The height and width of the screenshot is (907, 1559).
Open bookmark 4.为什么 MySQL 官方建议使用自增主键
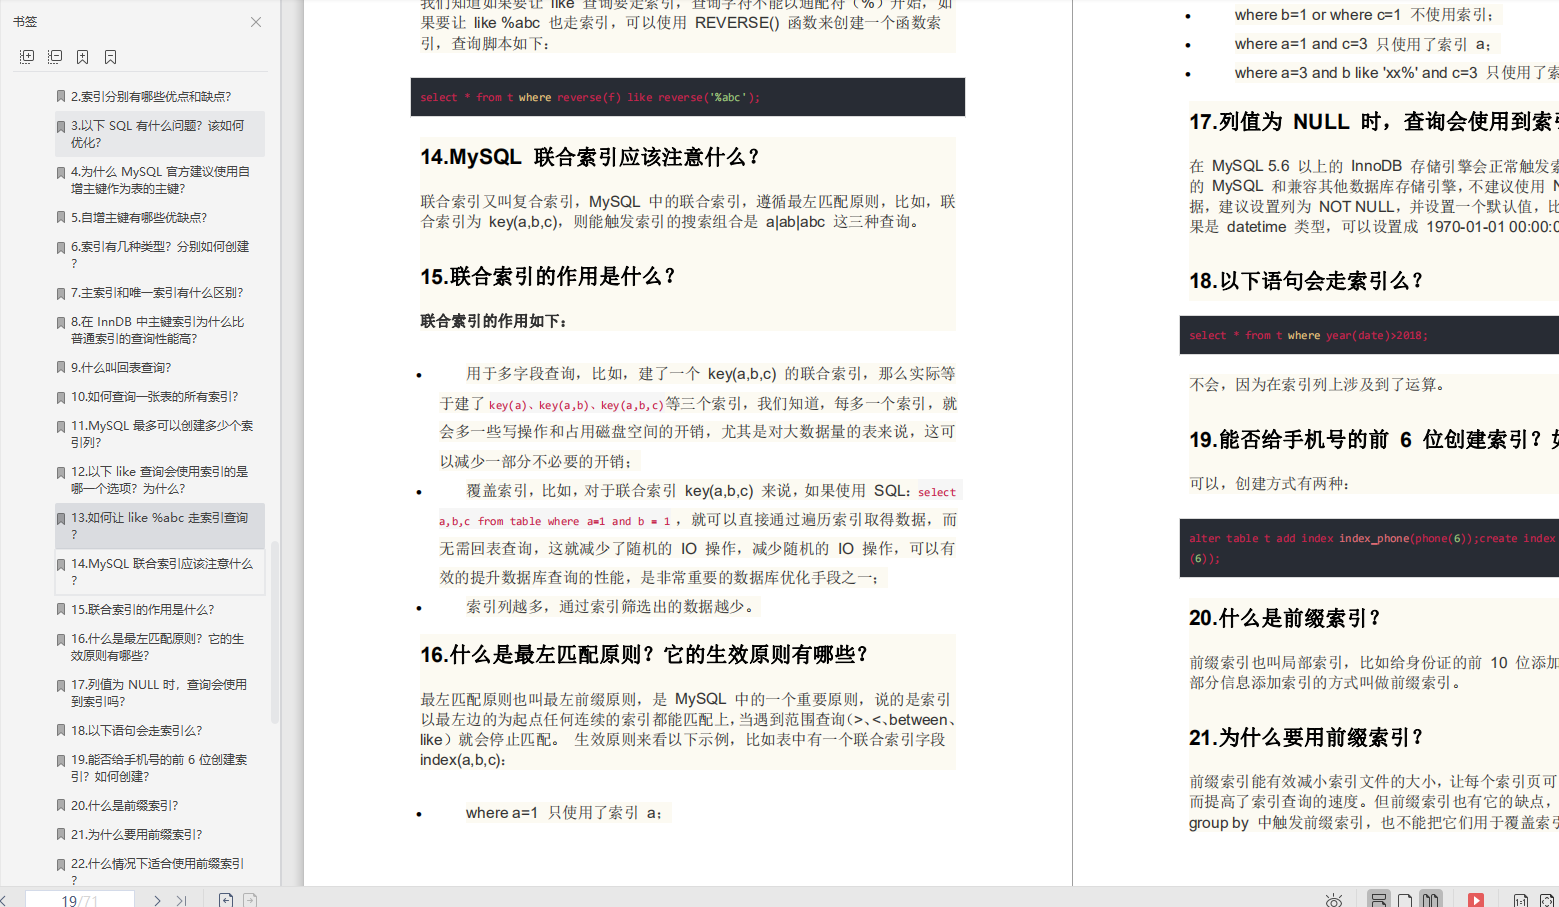pos(158,180)
